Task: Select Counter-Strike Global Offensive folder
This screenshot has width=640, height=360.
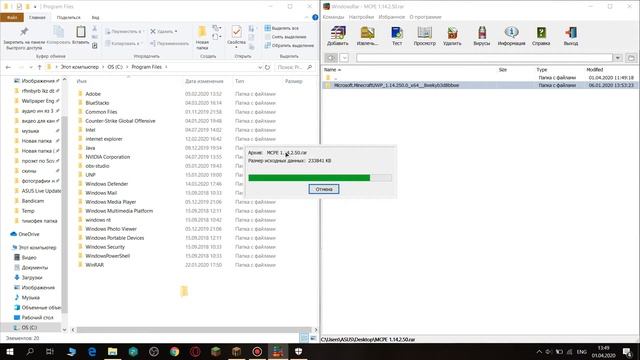Action: click(x=120, y=121)
